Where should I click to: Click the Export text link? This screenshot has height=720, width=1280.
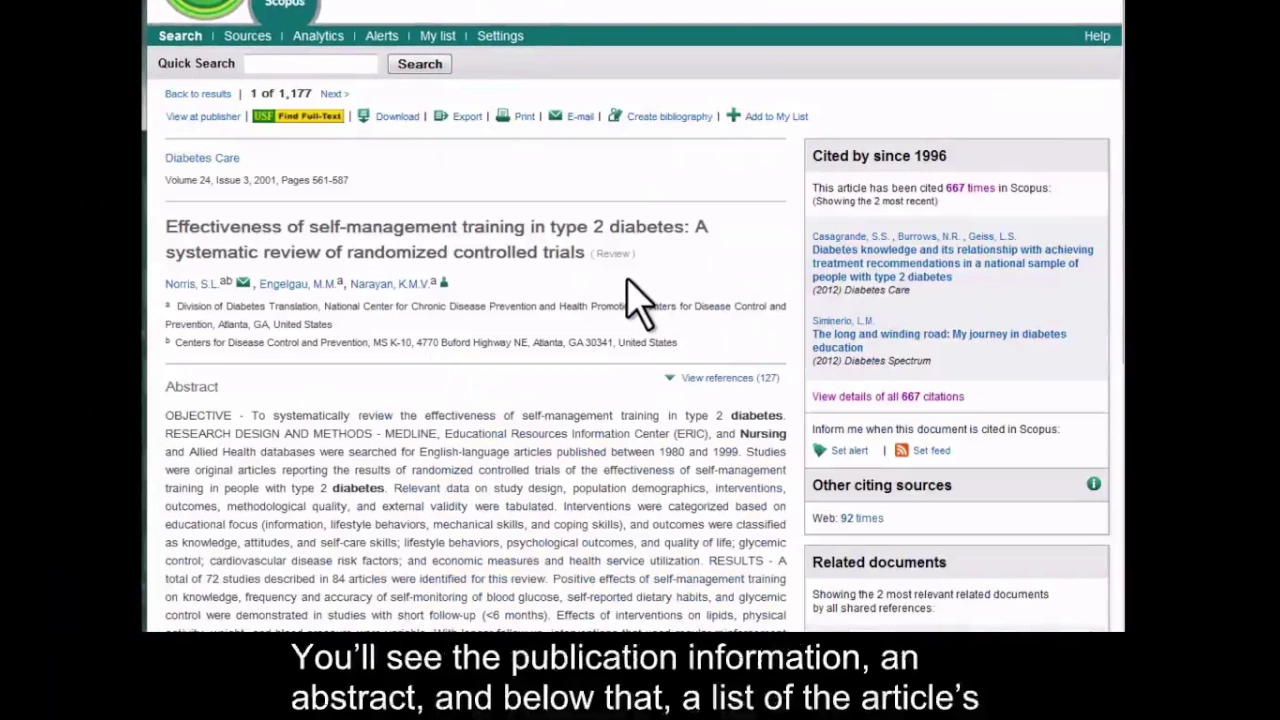click(x=467, y=117)
